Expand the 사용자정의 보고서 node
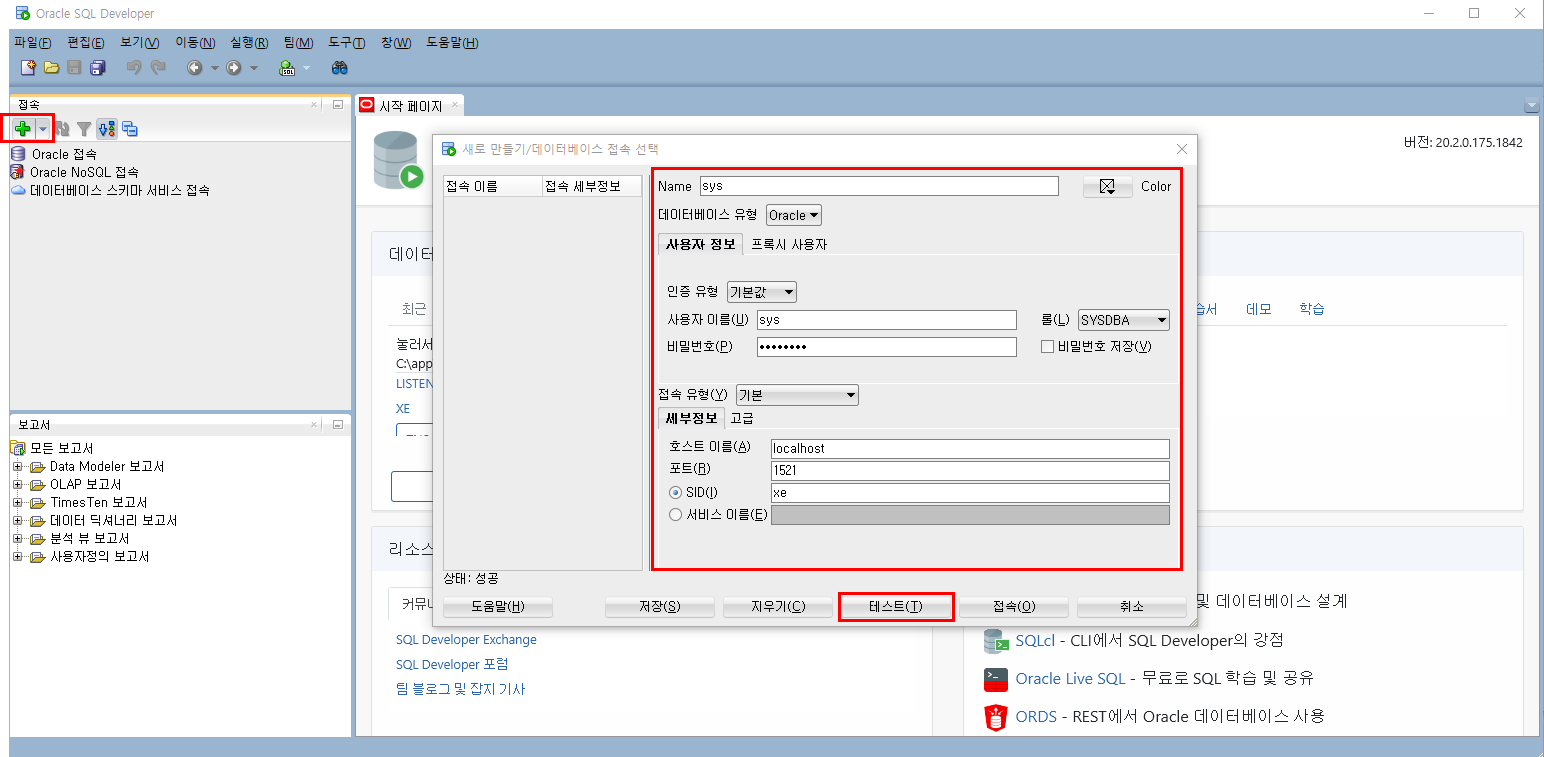1544x757 pixels. click(17, 557)
